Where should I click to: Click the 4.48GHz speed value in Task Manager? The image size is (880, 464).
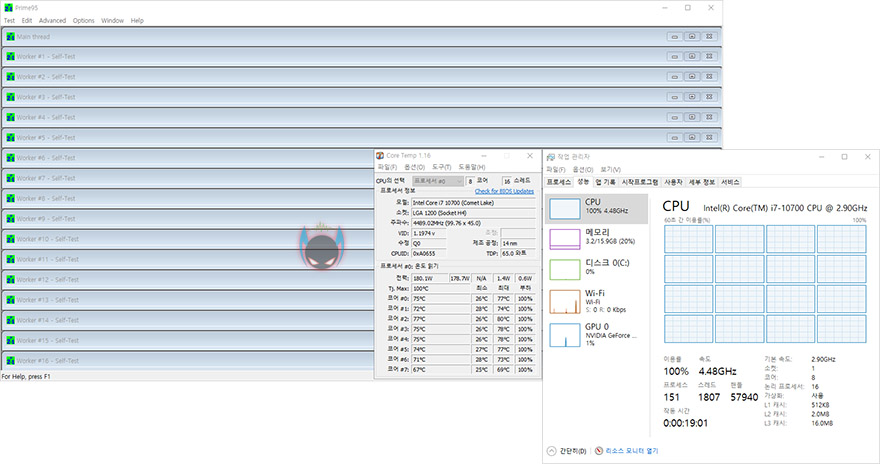click(x=717, y=371)
